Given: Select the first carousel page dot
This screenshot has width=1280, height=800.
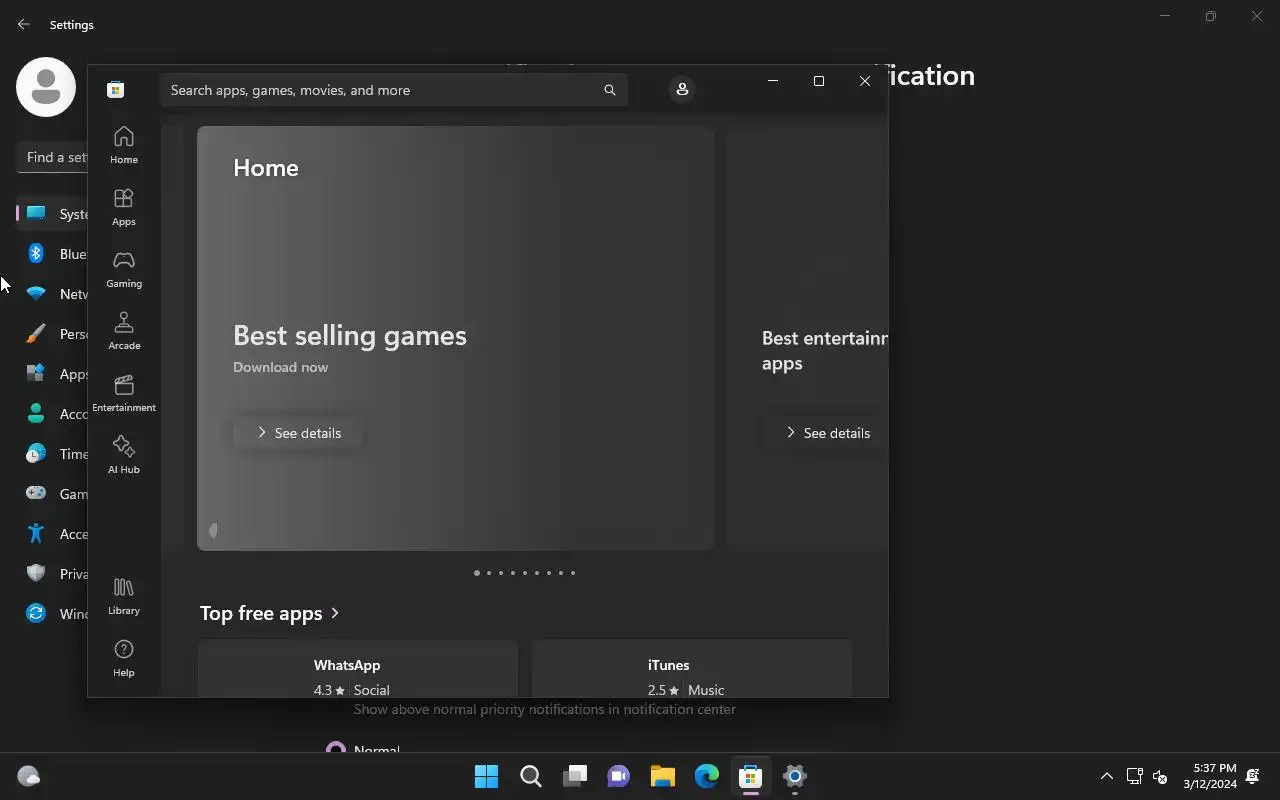Looking at the screenshot, I should click(x=477, y=573).
